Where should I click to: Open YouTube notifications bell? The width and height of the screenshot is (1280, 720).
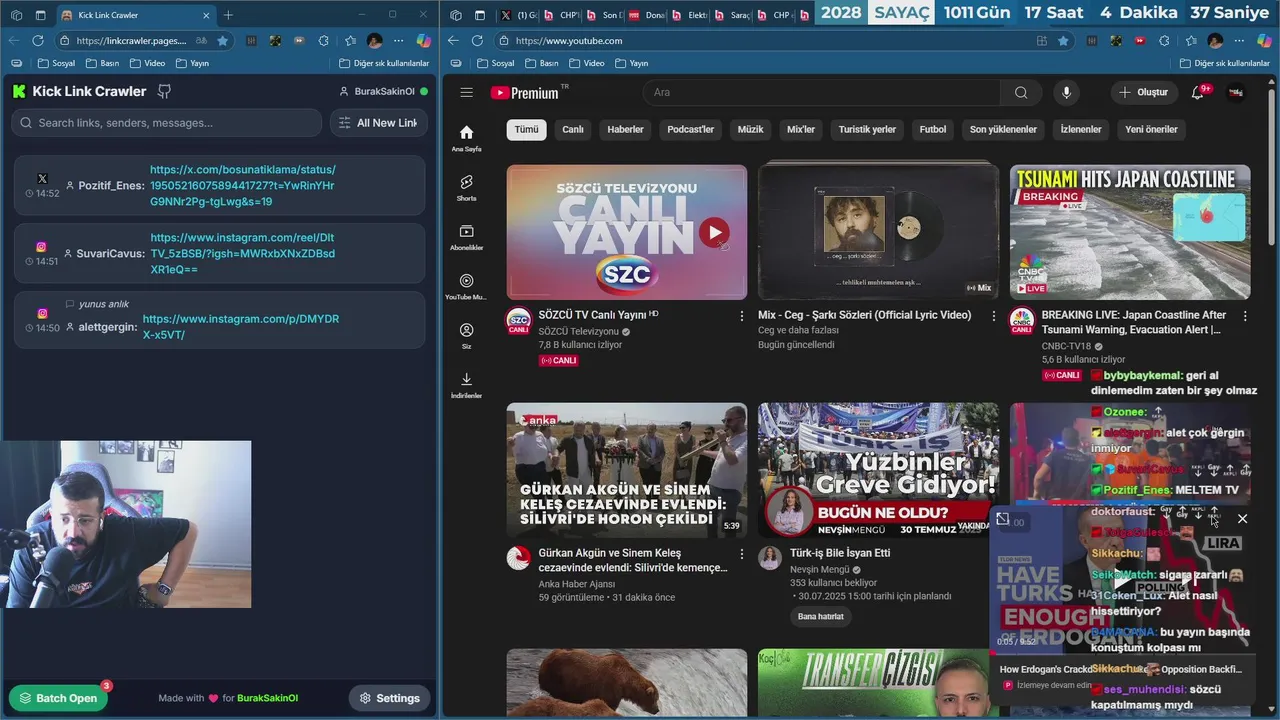(x=1197, y=92)
